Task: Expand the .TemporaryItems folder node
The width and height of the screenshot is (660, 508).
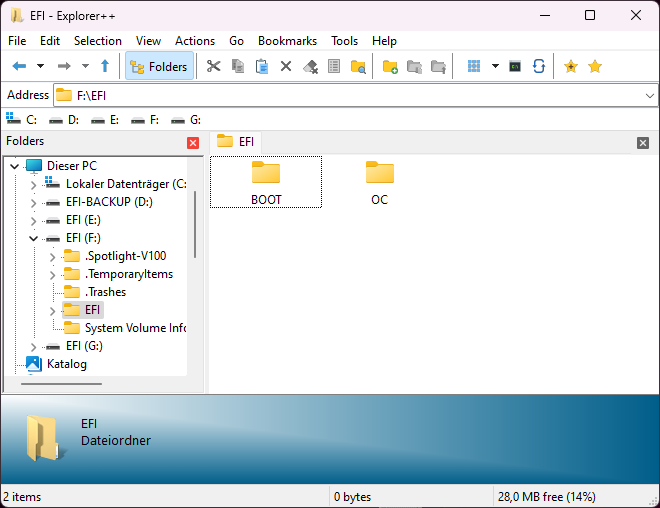Action: coord(52,274)
